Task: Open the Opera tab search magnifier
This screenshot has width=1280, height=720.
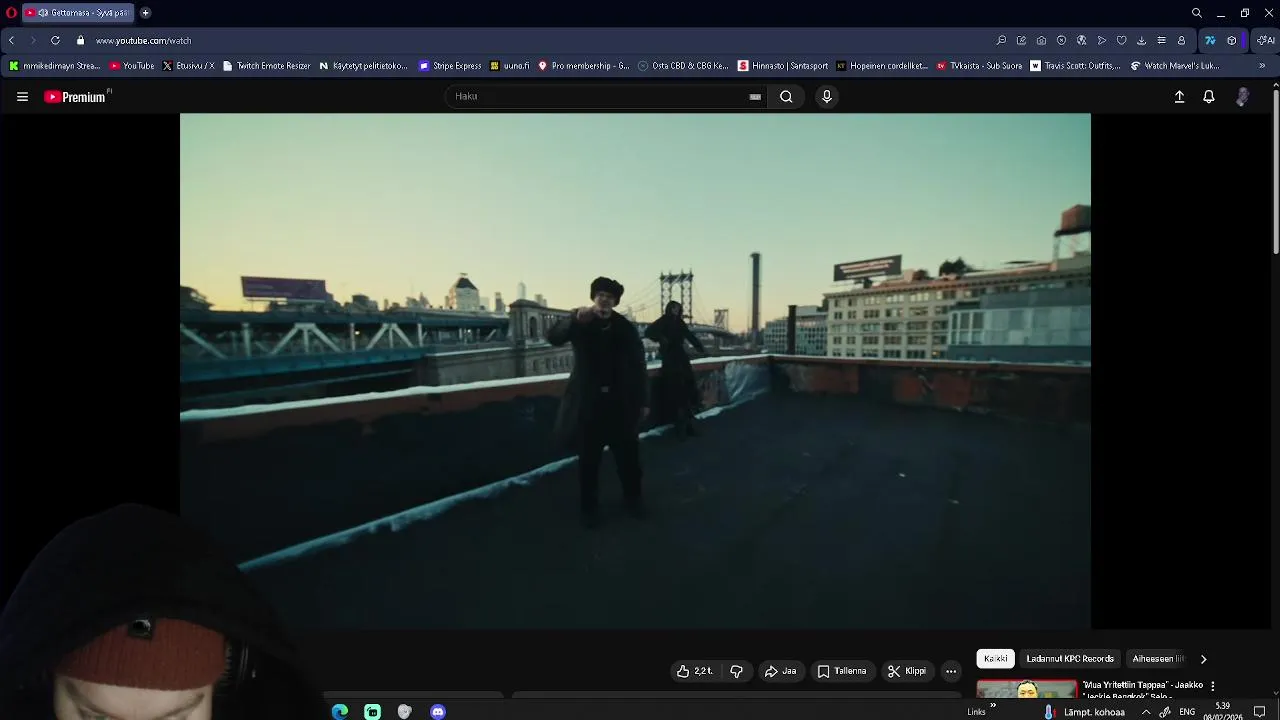Action: pyautogui.click(x=1196, y=13)
